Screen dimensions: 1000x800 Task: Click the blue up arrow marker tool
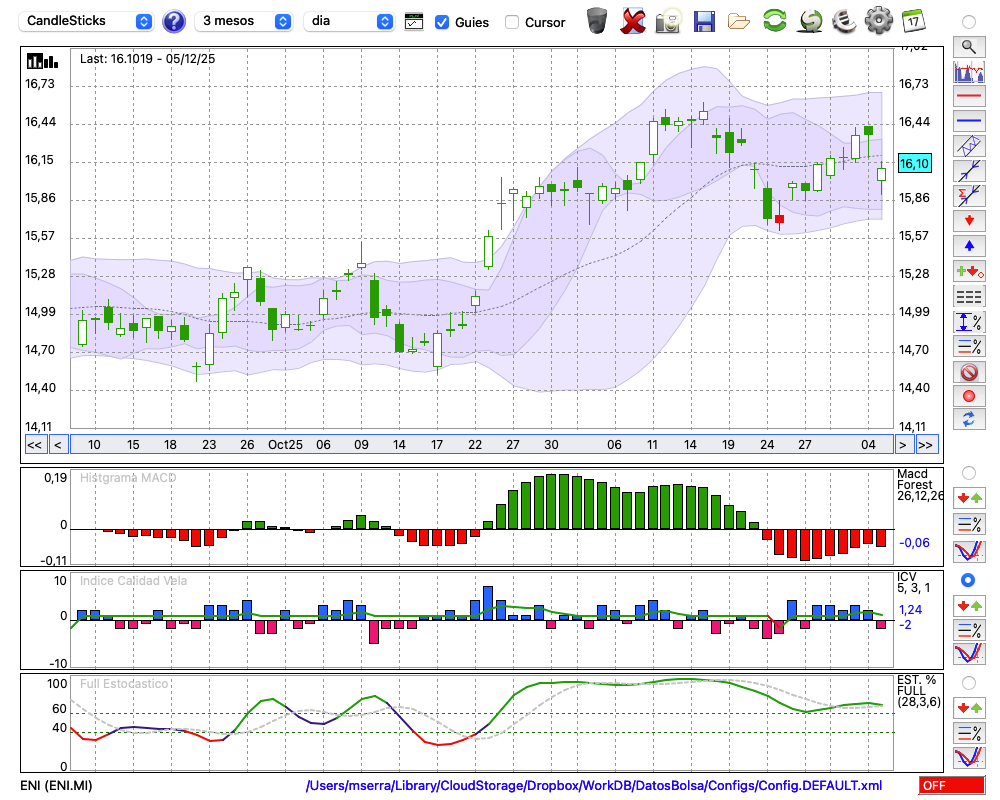tap(968, 245)
